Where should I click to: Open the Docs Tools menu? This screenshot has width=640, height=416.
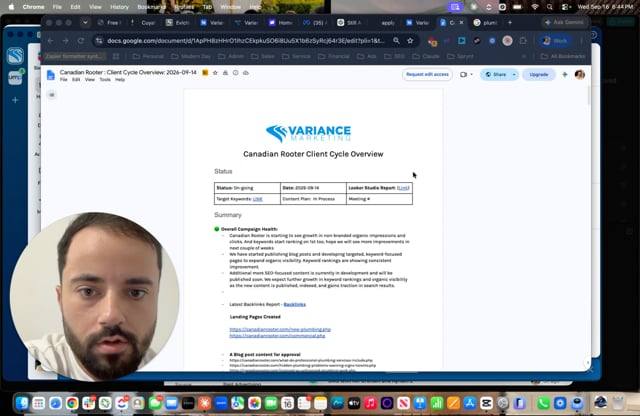click(105, 80)
